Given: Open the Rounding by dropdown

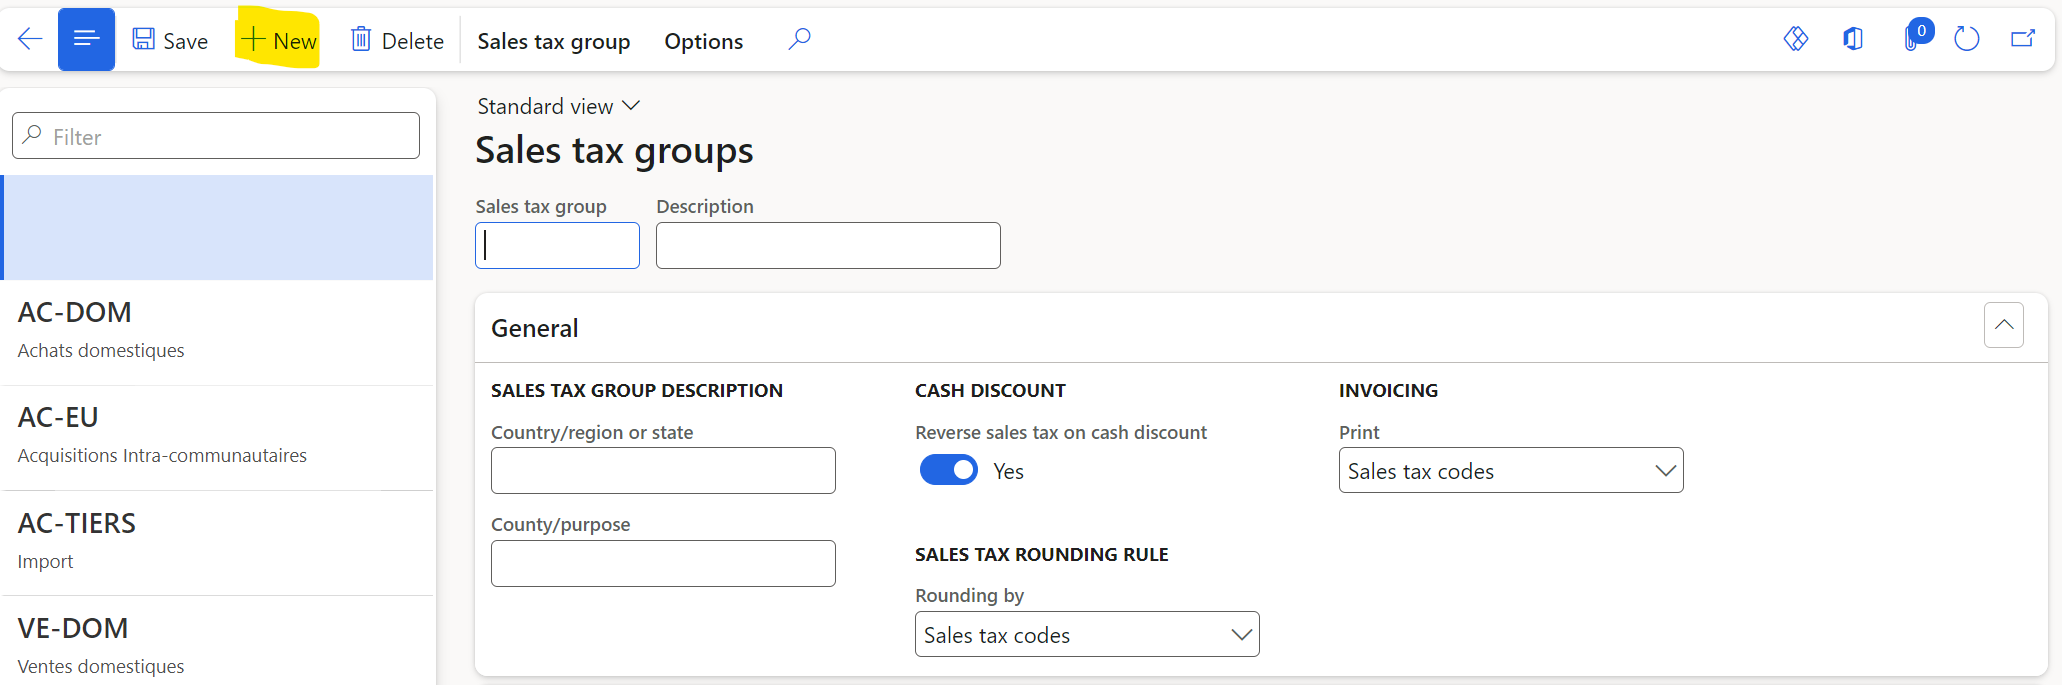Looking at the screenshot, I should point(1087,634).
